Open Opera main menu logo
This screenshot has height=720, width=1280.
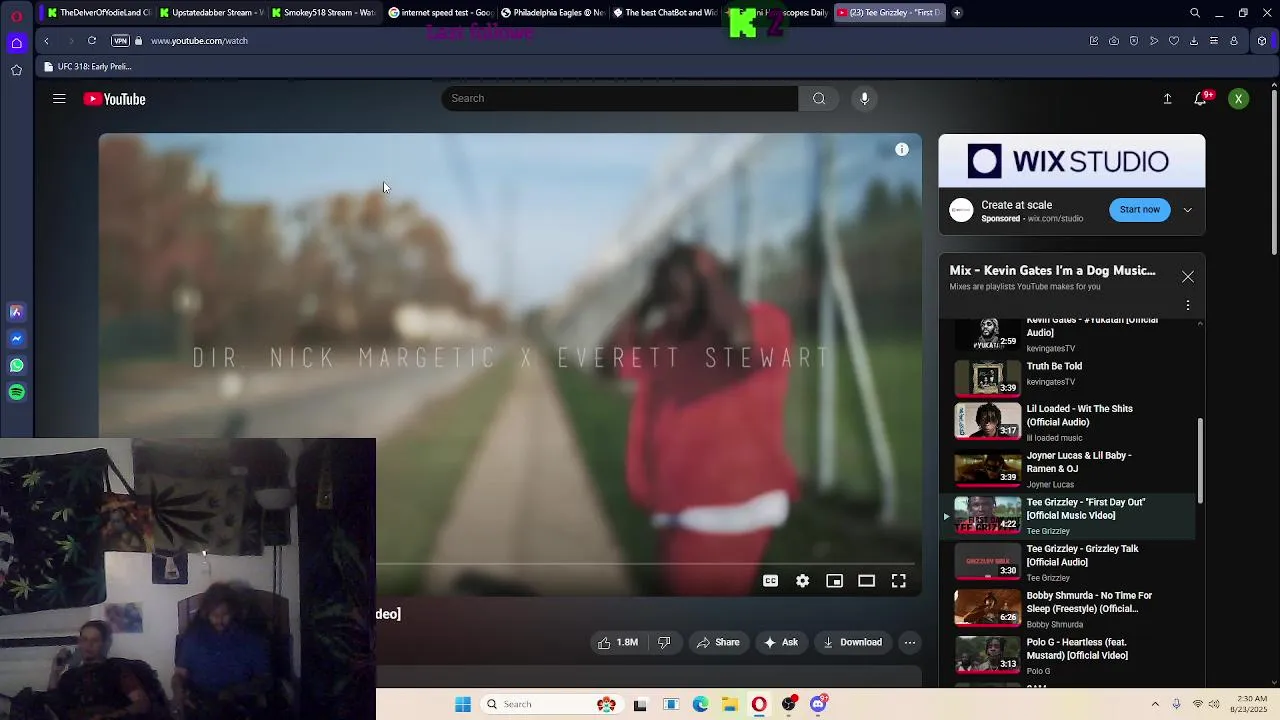click(16, 15)
